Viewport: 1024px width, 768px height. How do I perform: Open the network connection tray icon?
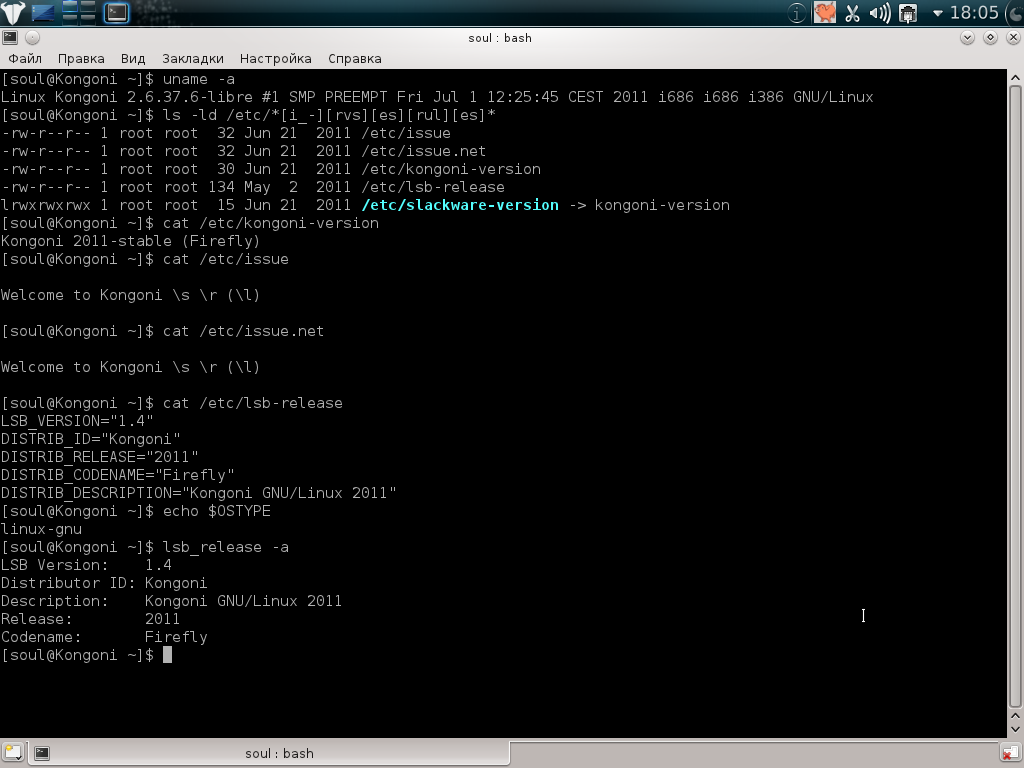(x=908, y=13)
